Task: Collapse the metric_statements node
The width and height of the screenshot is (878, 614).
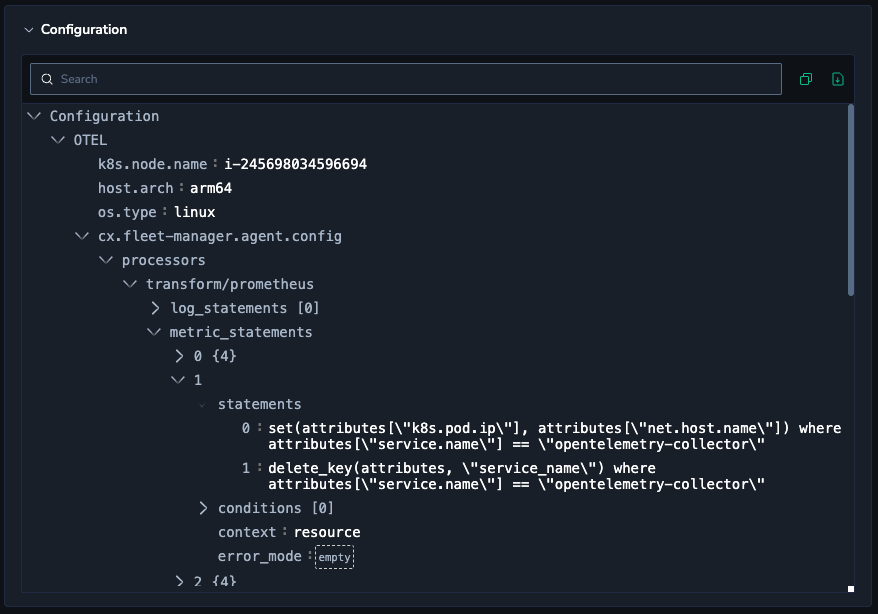Action: tap(155, 332)
